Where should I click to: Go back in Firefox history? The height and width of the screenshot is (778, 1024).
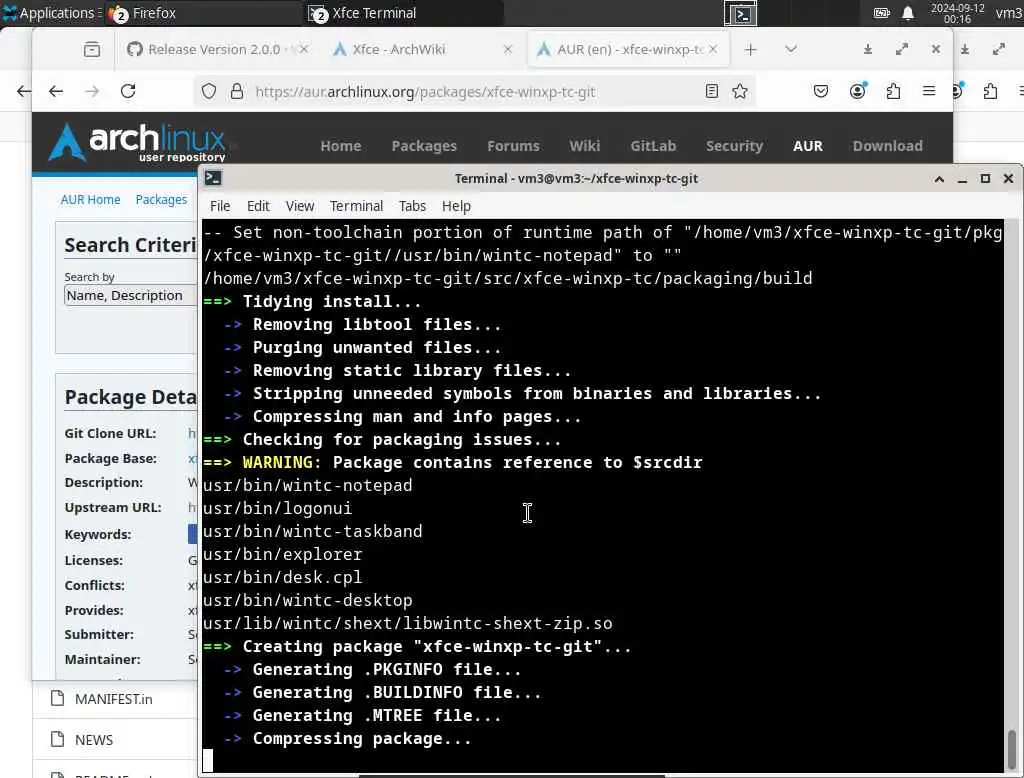coord(56,91)
